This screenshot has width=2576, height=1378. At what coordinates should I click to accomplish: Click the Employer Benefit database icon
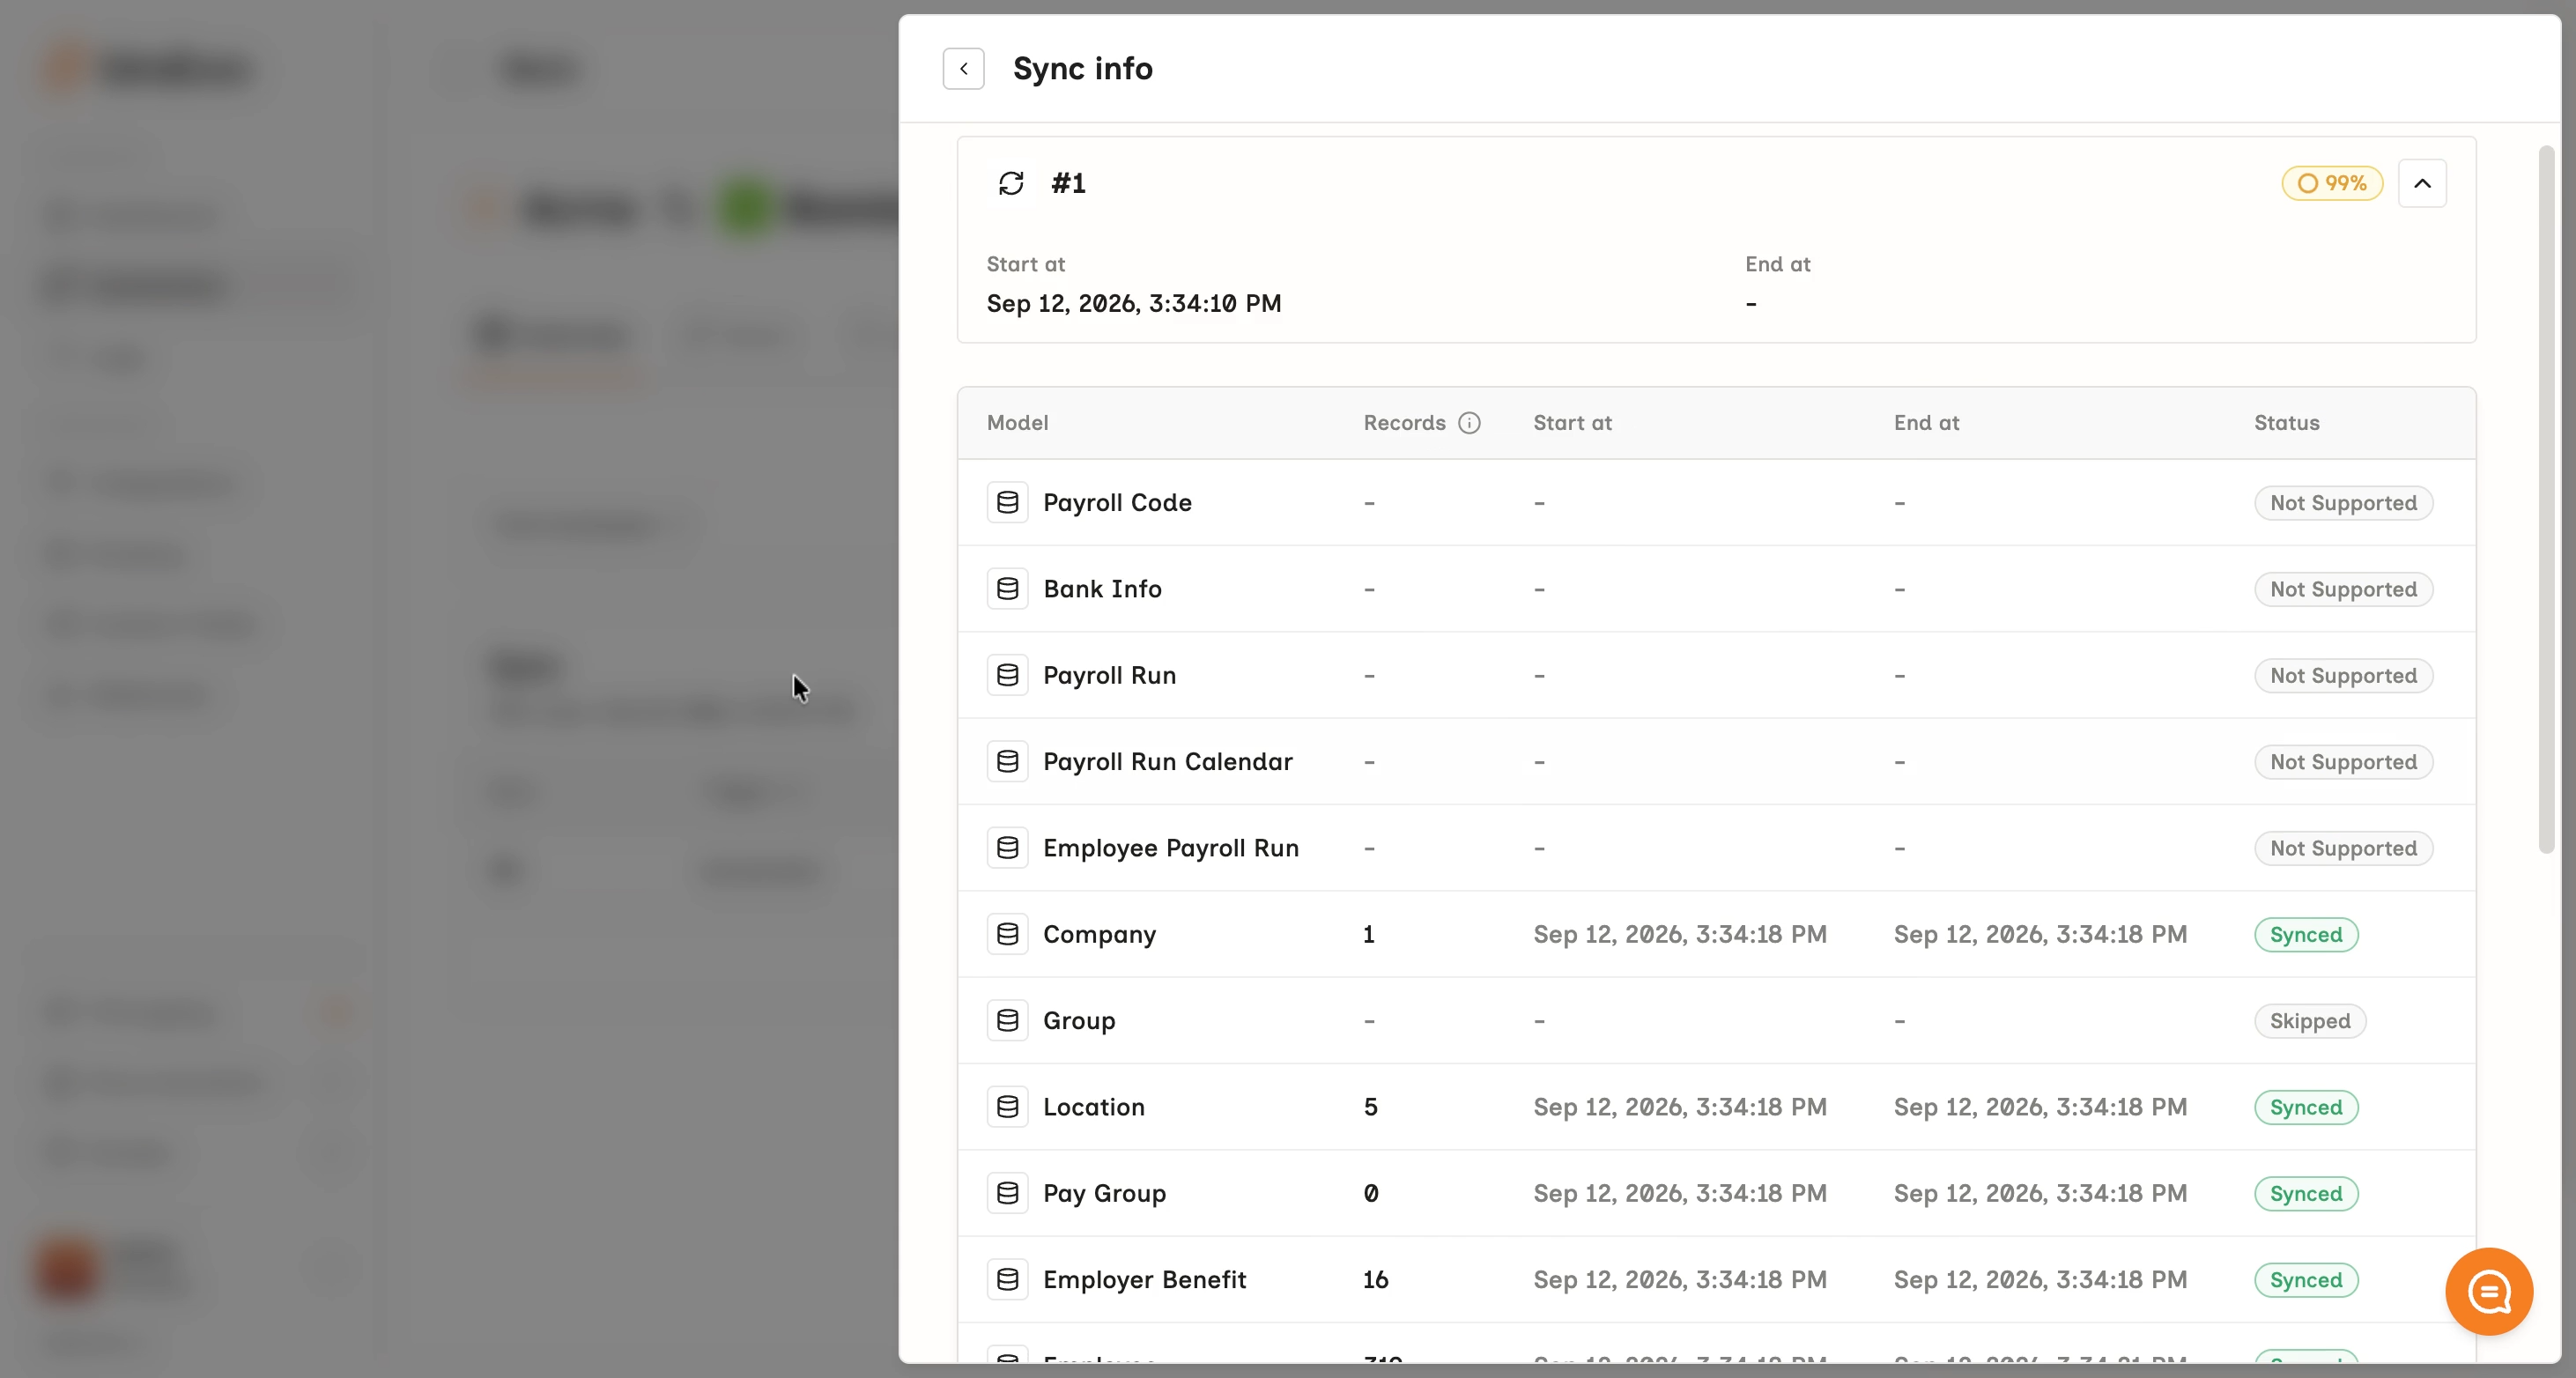pos(1008,1279)
